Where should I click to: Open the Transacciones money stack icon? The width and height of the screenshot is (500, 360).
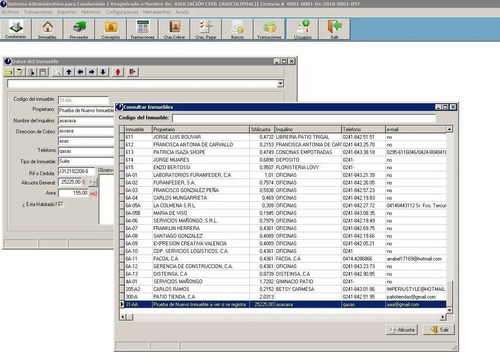(269, 29)
